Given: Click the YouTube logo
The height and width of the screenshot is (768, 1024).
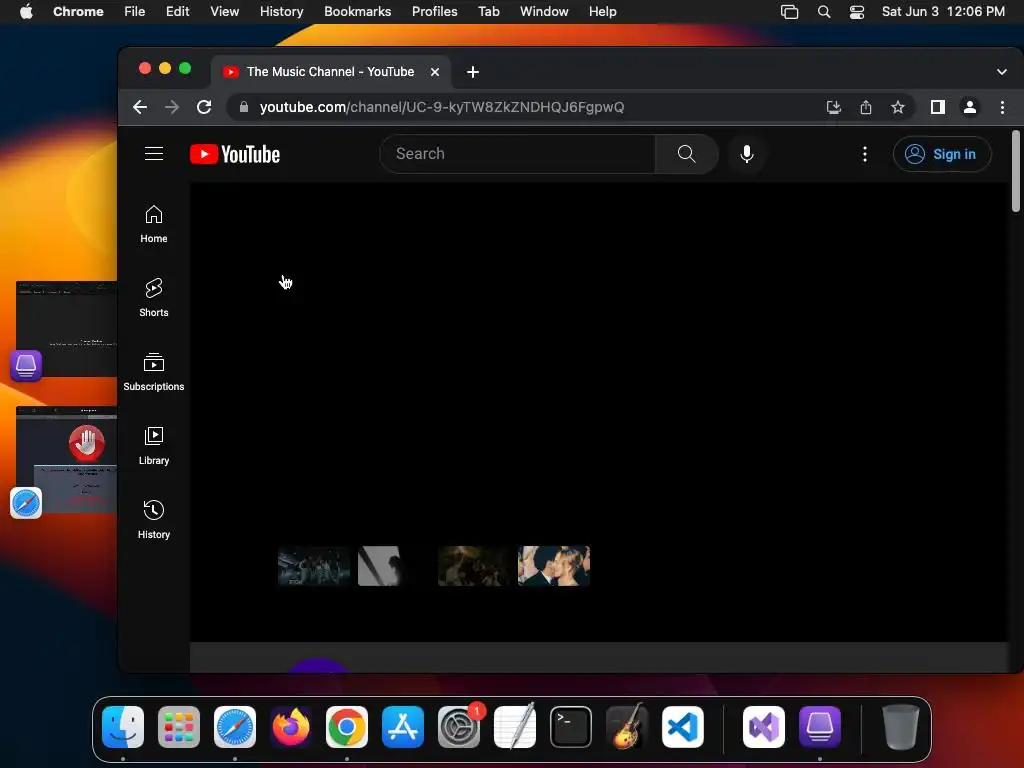Looking at the screenshot, I should [x=235, y=154].
